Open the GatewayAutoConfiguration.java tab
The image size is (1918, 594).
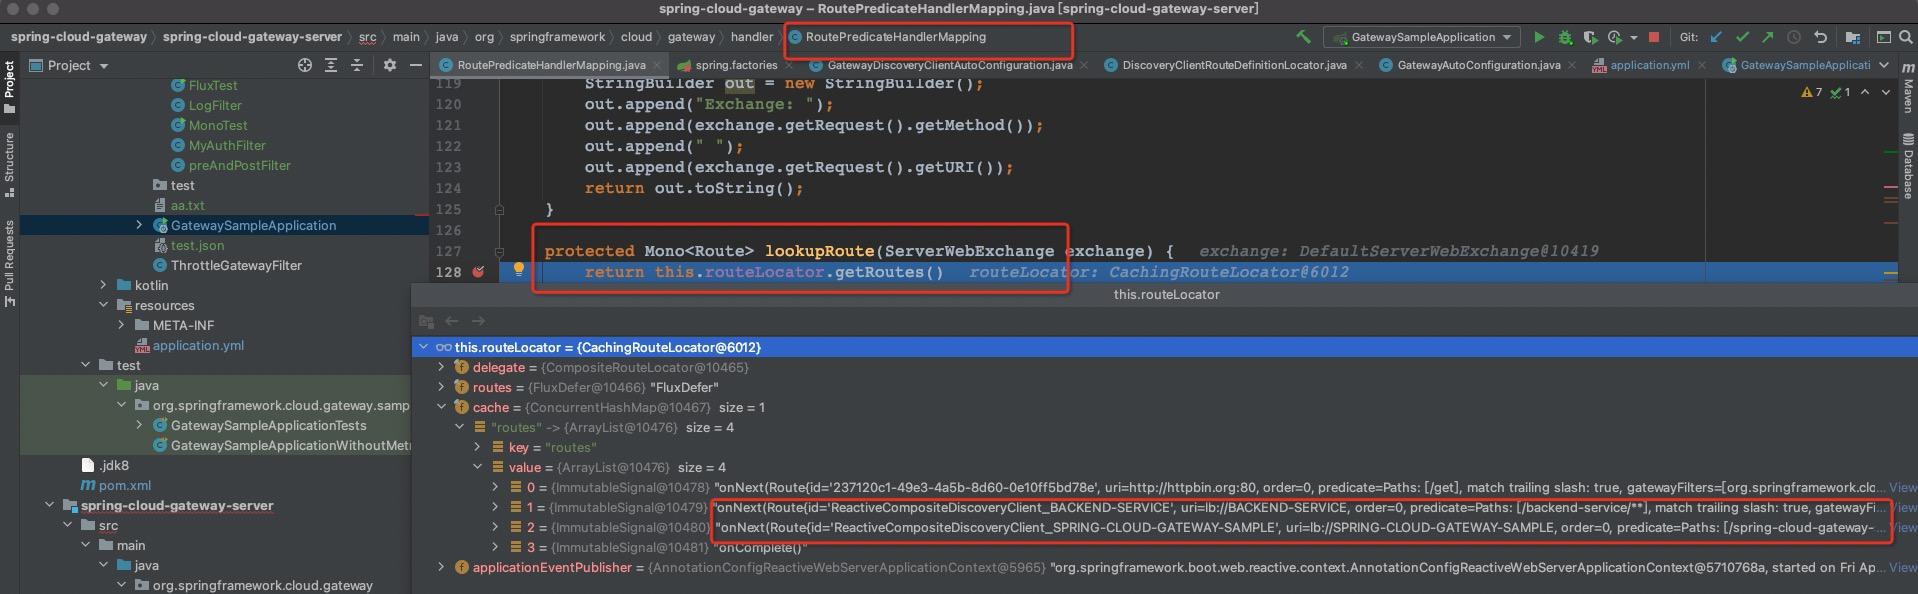pos(1478,65)
